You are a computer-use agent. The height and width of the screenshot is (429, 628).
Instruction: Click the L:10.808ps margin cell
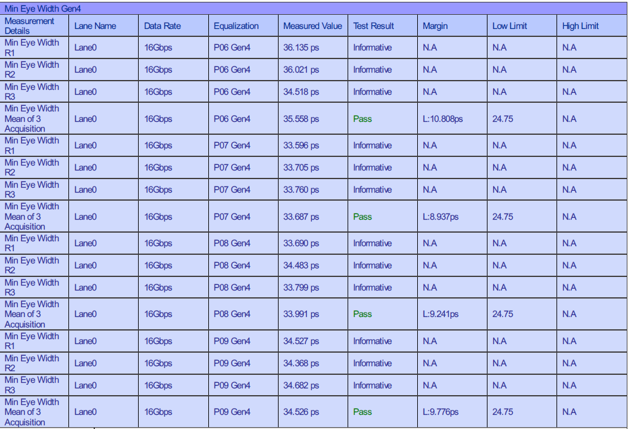443,119
